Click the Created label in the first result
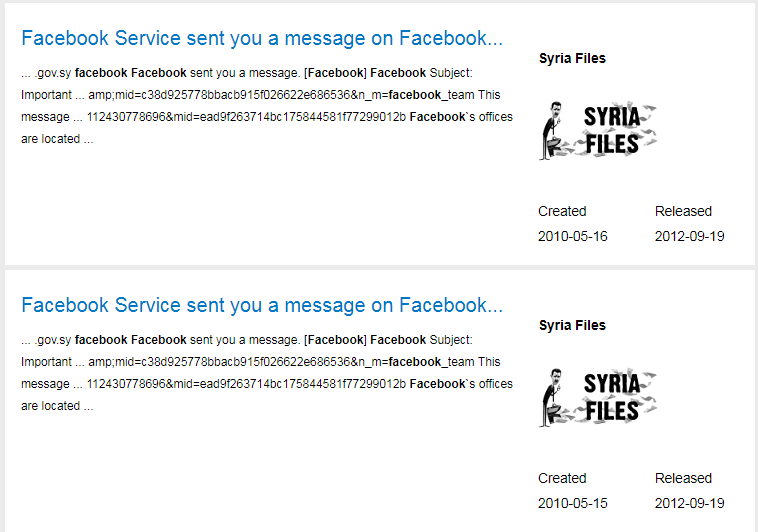 point(562,211)
